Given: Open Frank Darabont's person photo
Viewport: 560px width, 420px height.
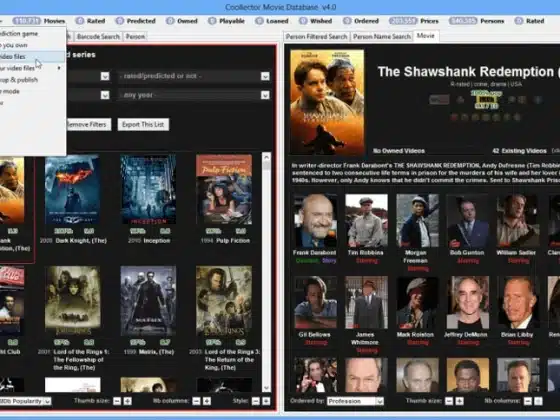Looking at the screenshot, I should pyautogui.click(x=315, y=221).
